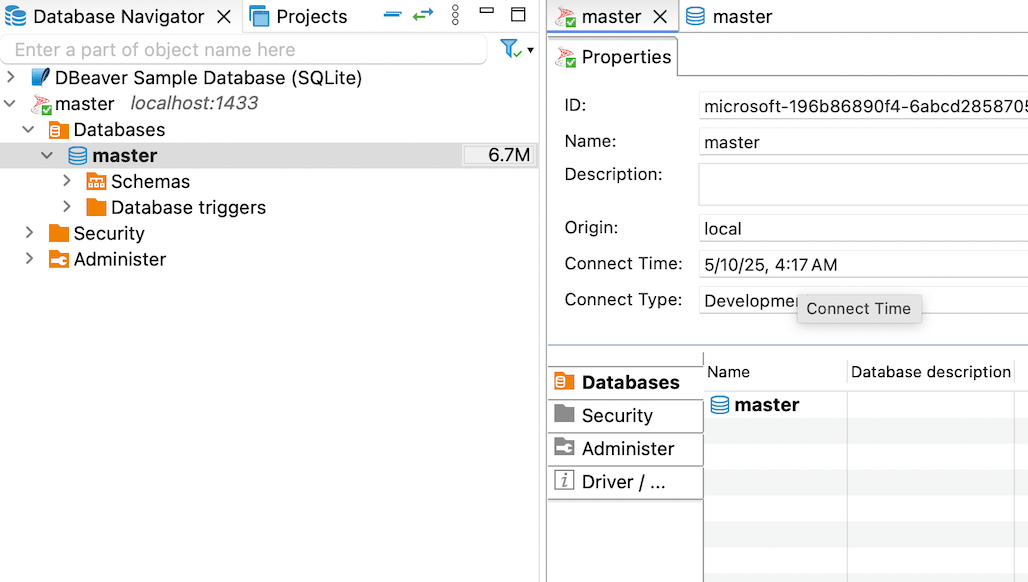Click the Schemas folder icon in tree

[96, 182]
